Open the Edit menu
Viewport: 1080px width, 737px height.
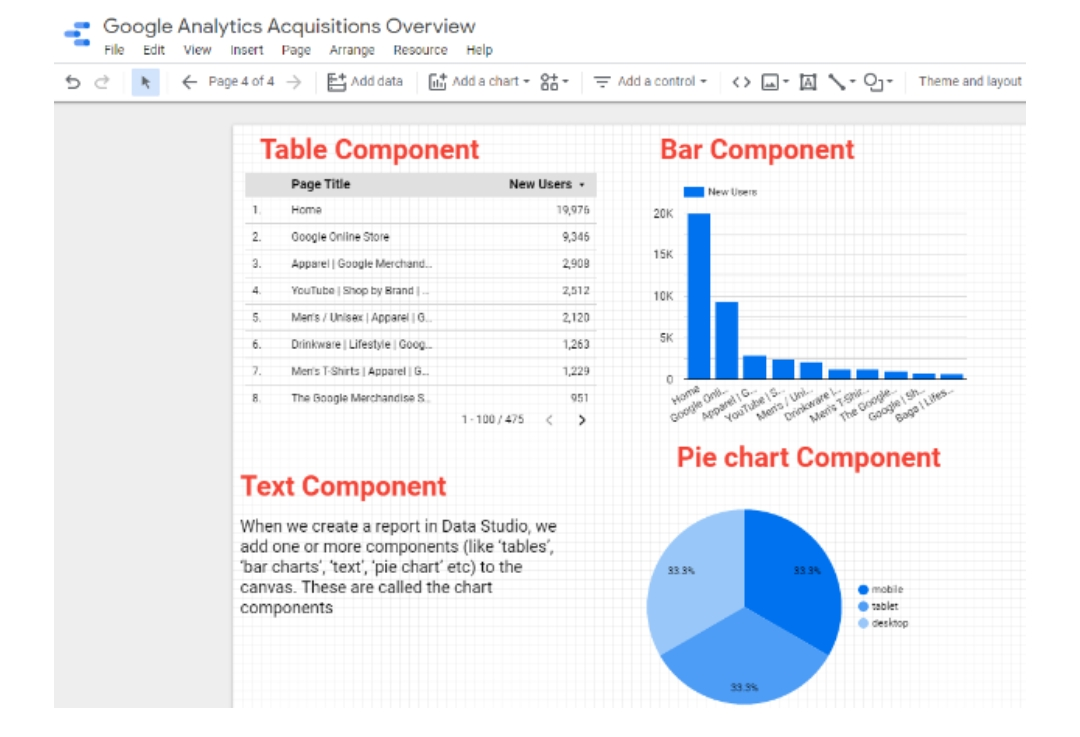(154, 50)
